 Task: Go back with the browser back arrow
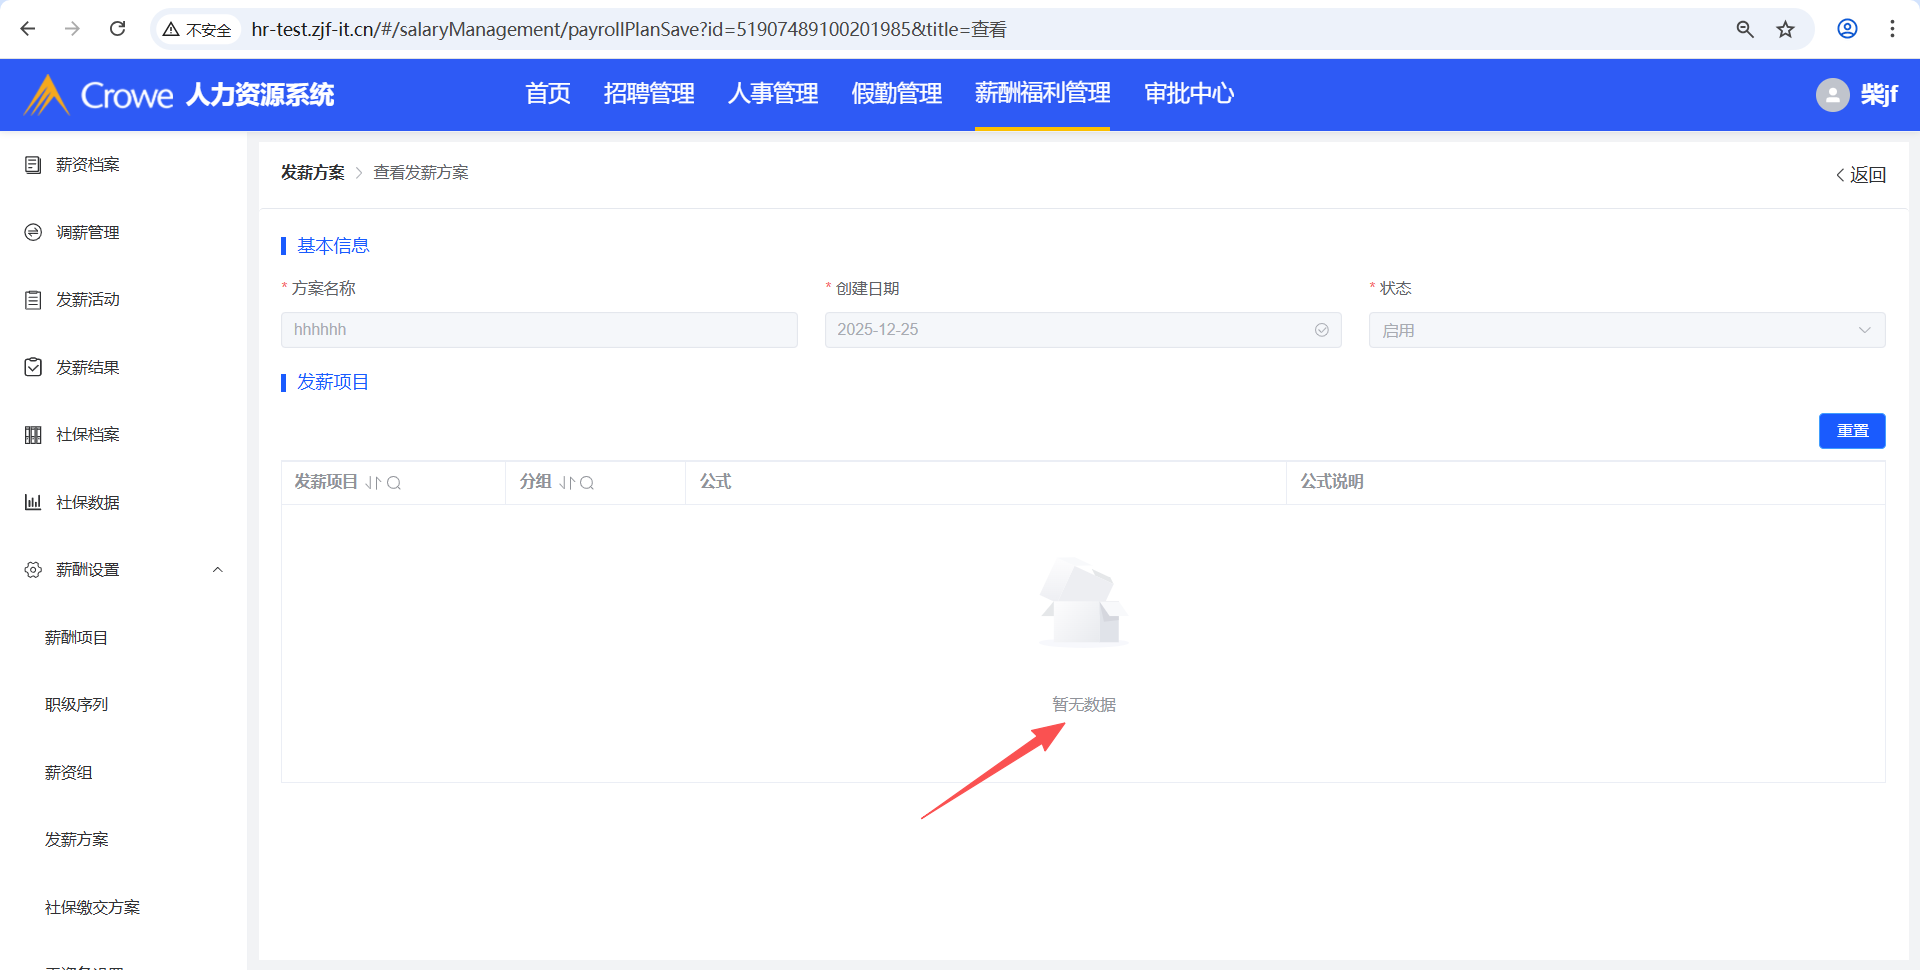pyautogui.click(x=28, y=29)
